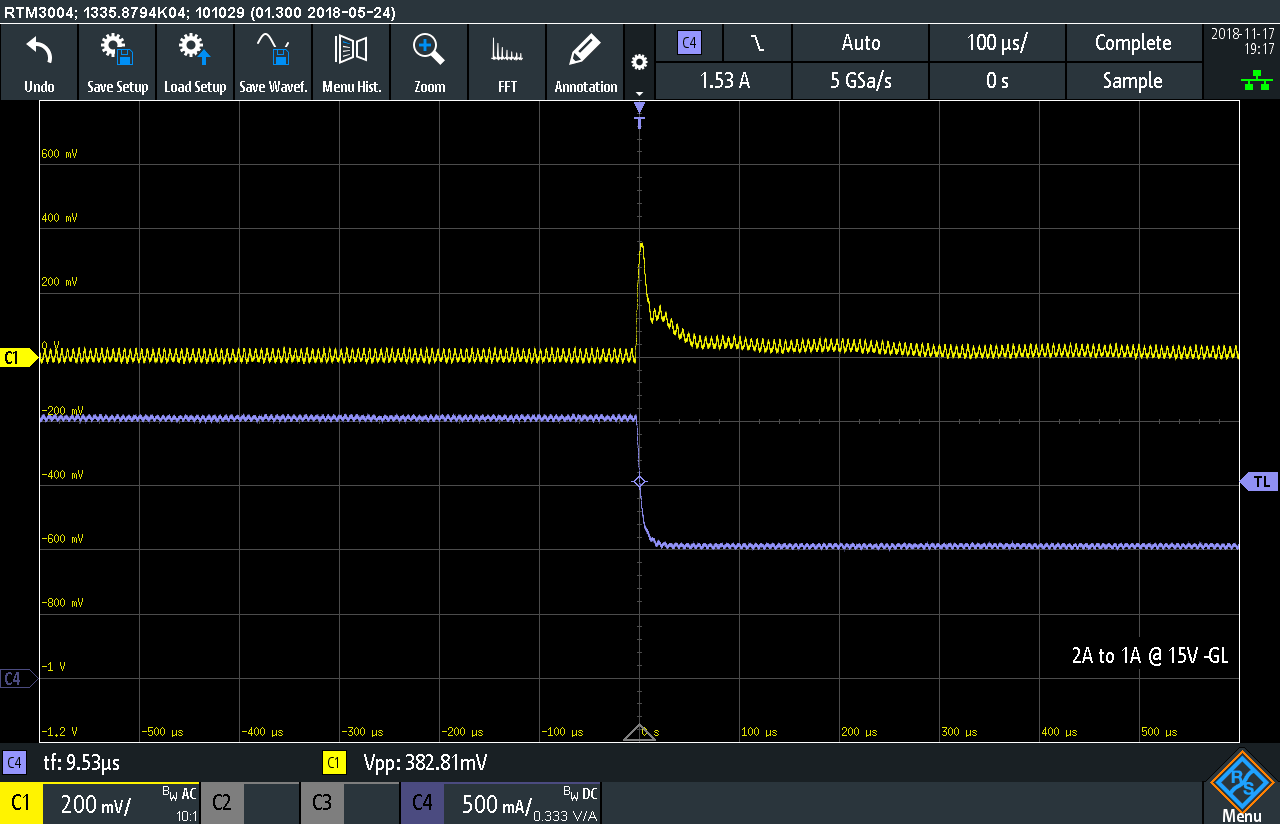Open Save Setup from the toolbar
The width and height of the screenshot is (1280, 824).
(x=117, y=63)
